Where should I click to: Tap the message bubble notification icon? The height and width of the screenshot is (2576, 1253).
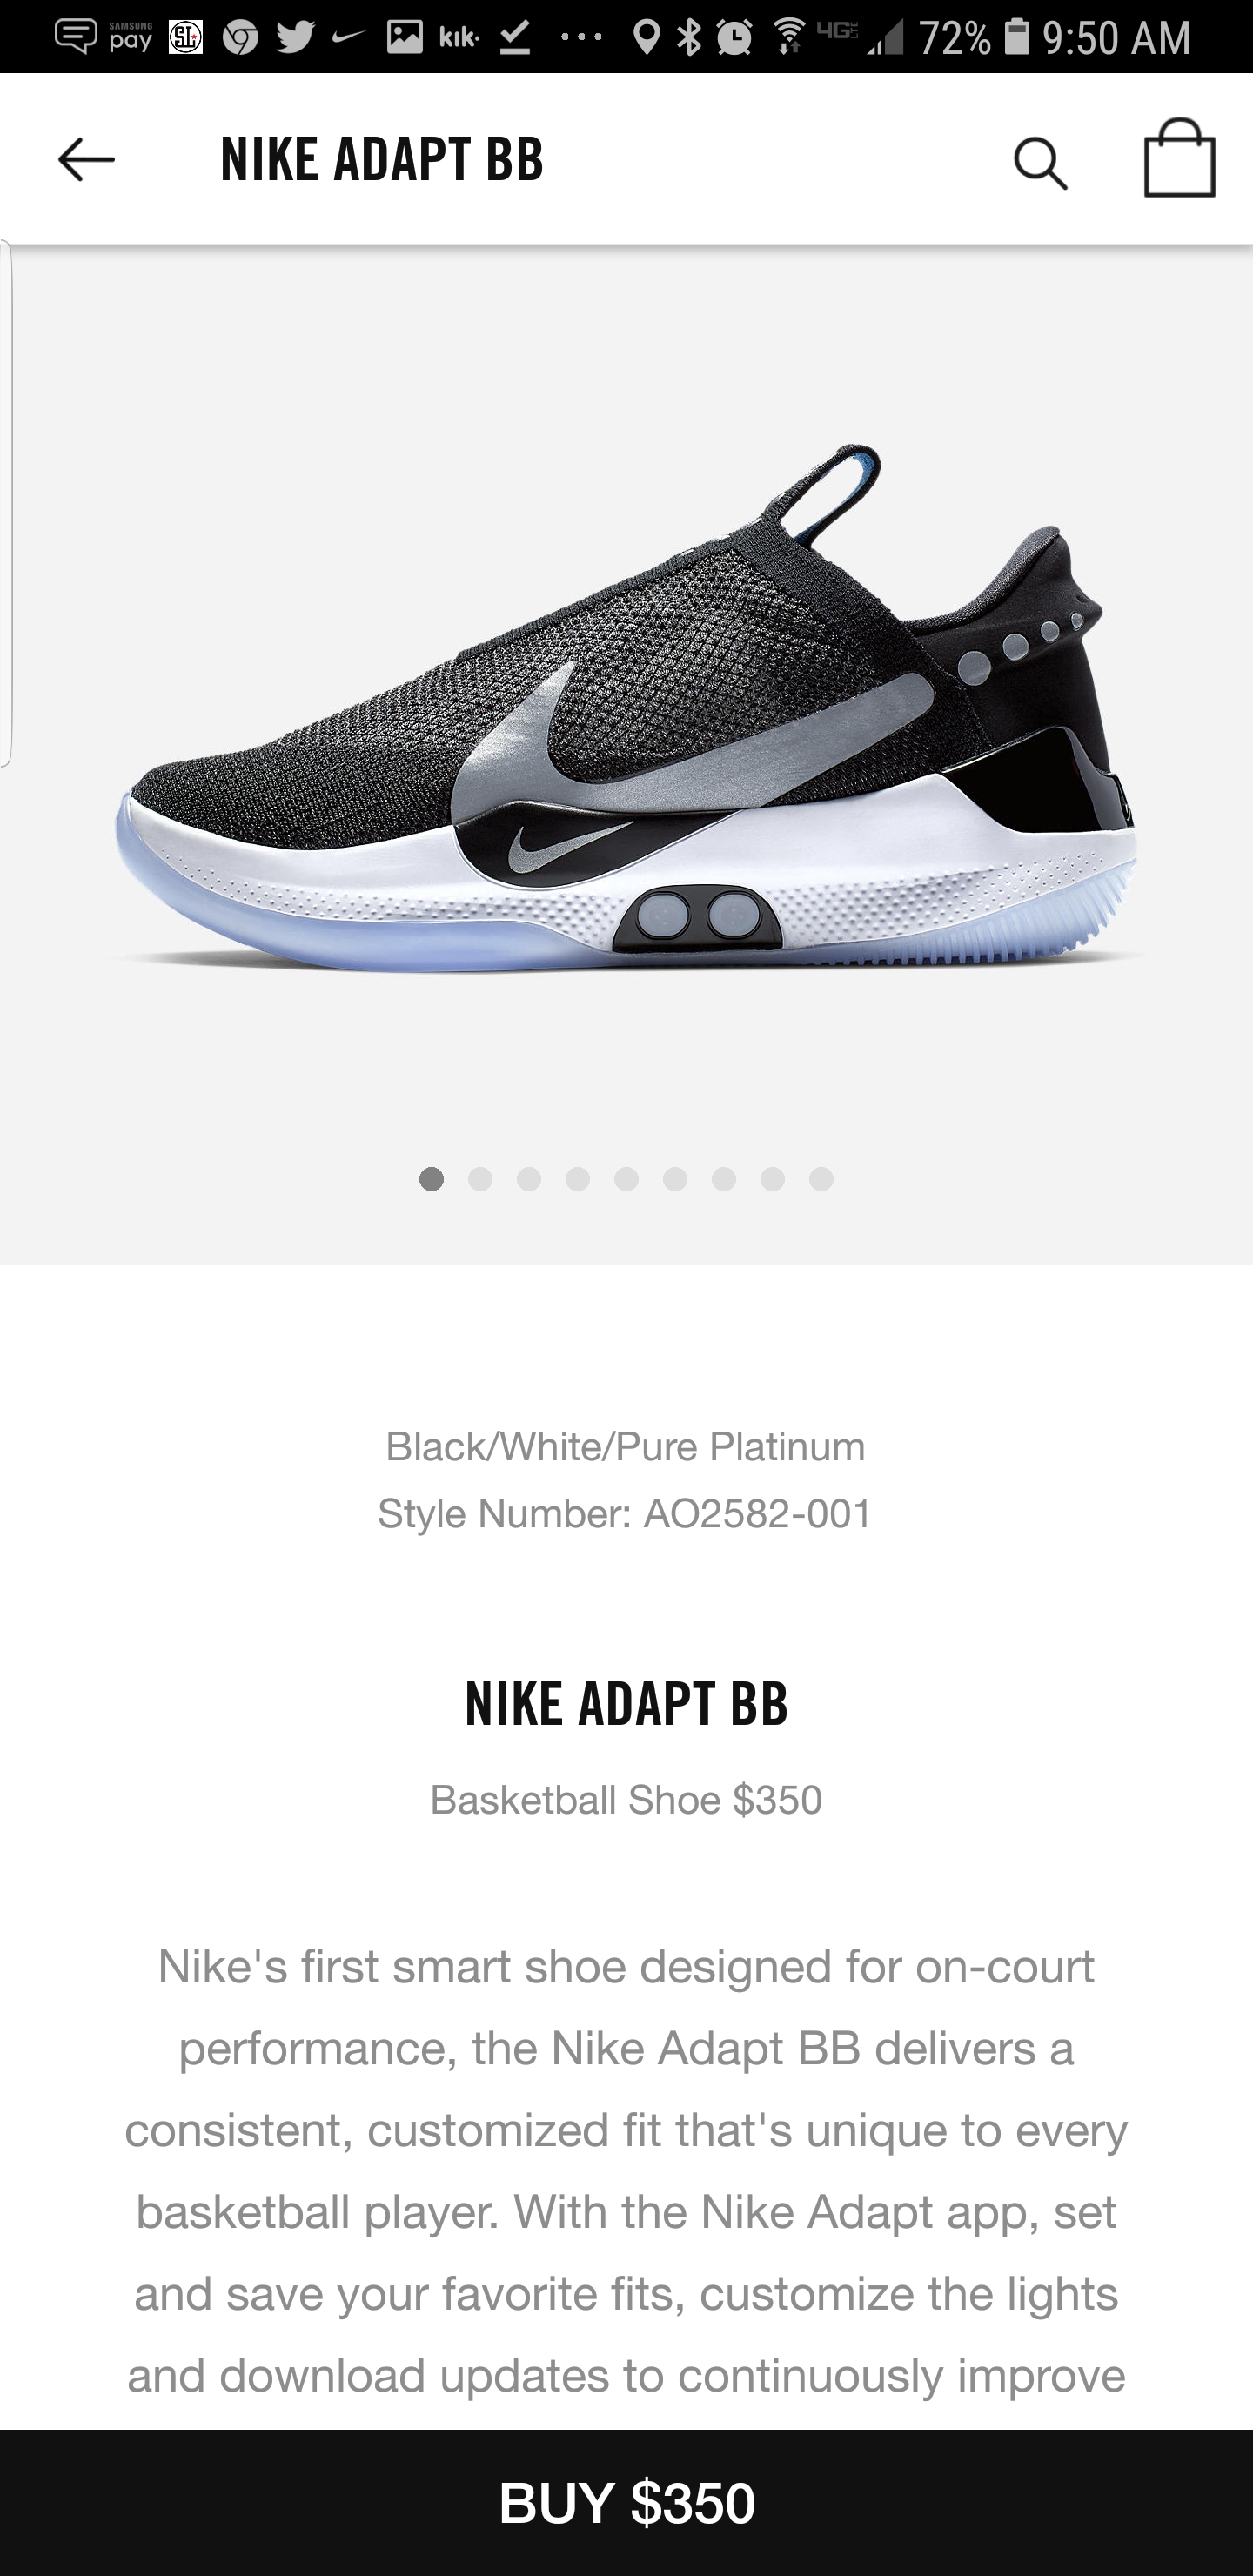click(75, 38)
